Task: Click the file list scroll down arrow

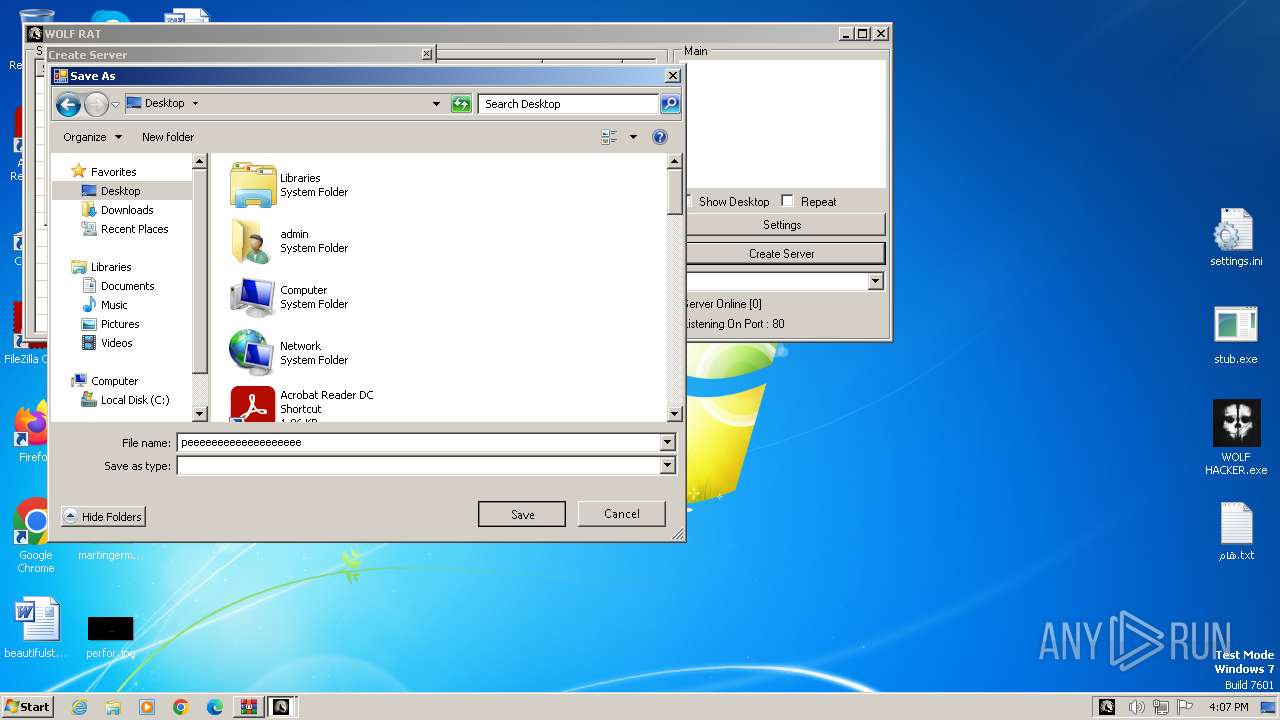Action: pos(674,413)
